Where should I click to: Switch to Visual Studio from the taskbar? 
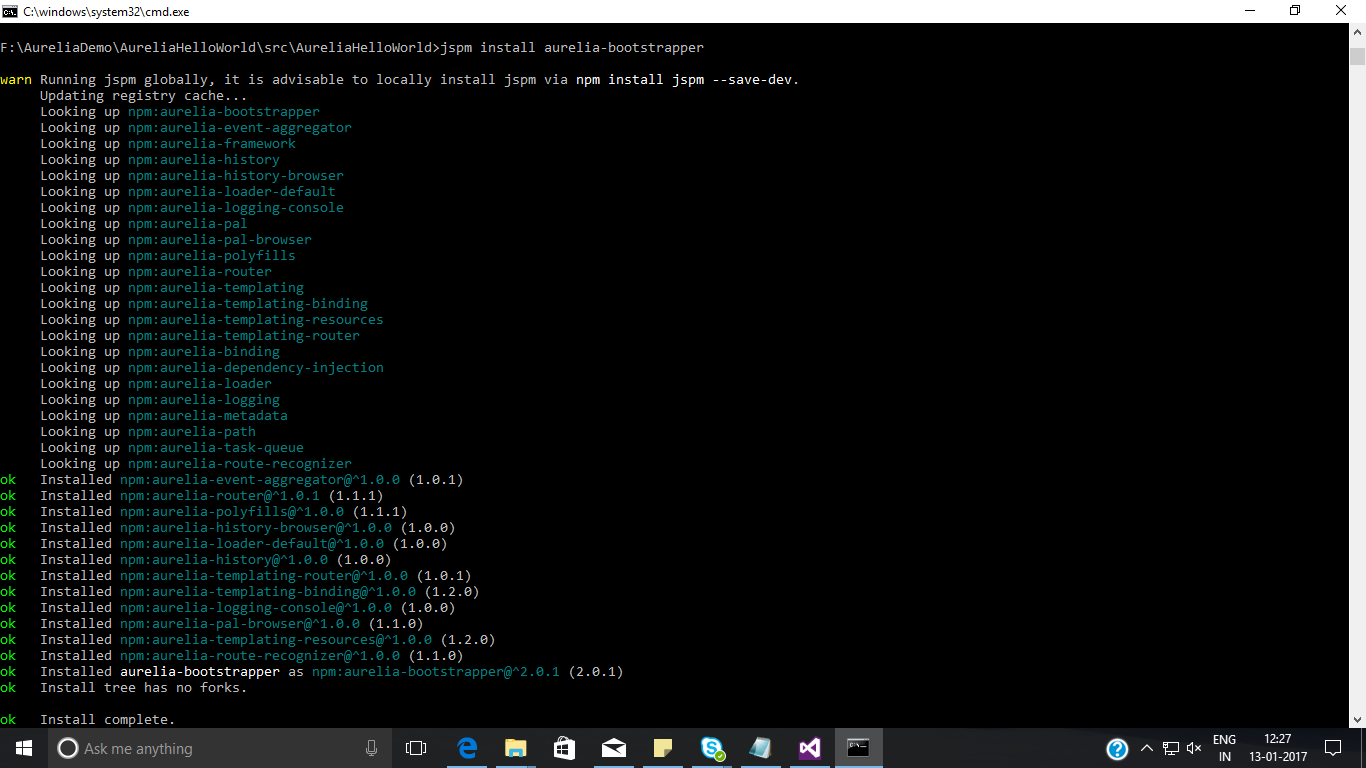click(810, 748)
